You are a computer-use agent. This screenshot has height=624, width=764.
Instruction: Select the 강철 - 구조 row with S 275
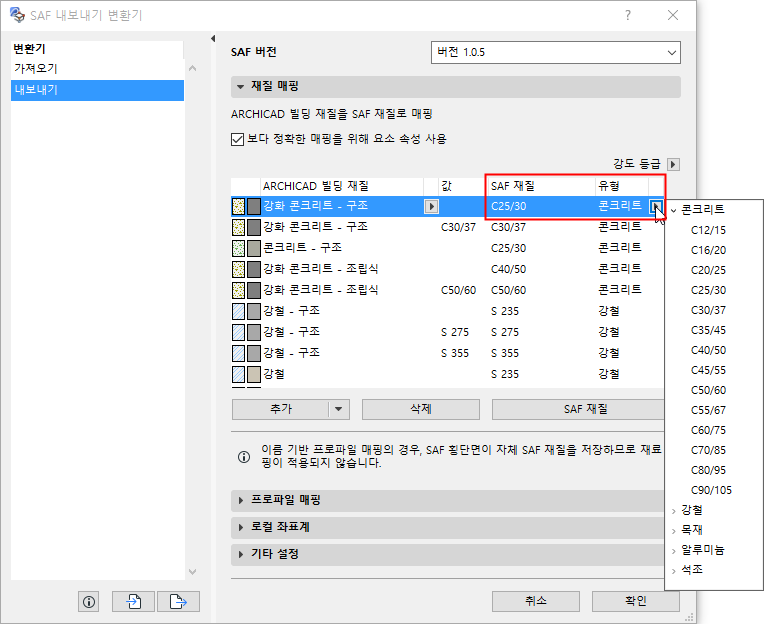point(447,332)
